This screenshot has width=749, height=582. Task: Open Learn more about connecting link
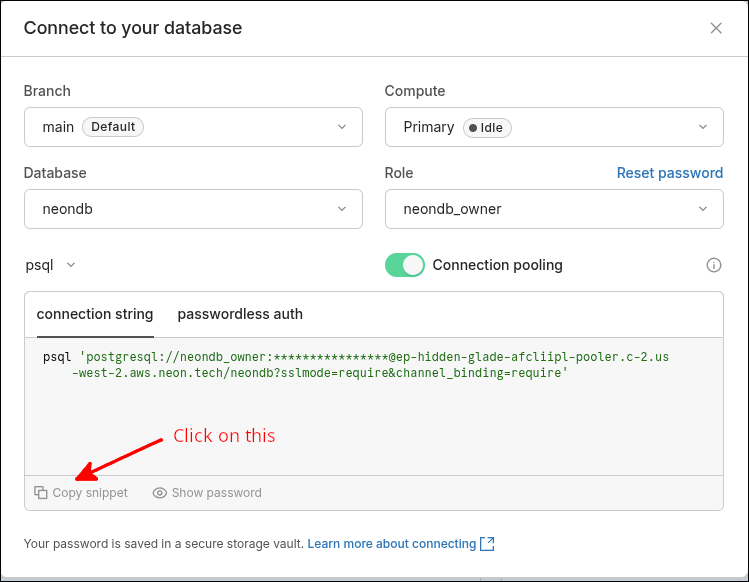click(x=391, y=544)
